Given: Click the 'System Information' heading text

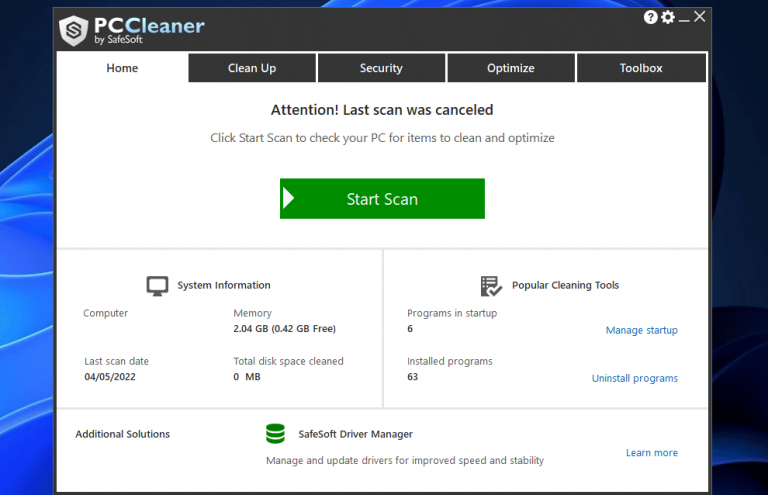Looking at the screenshot, I should 224,285.
